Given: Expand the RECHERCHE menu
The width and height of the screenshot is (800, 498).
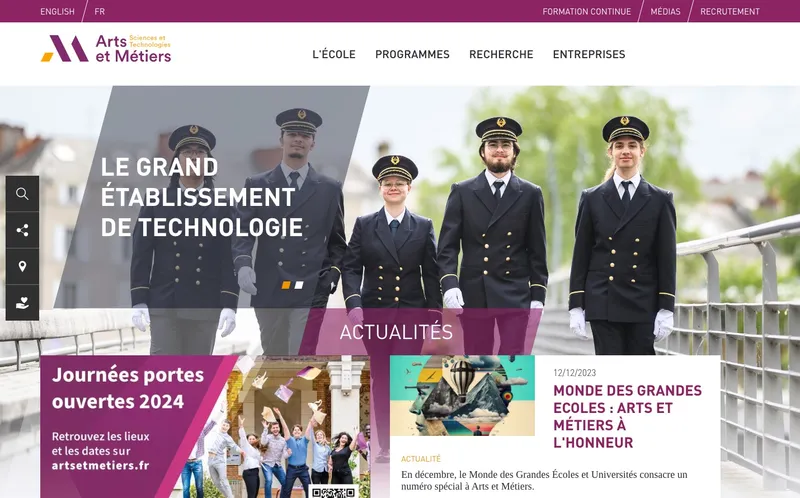Looking at the screenshot, I should (501, 54).
